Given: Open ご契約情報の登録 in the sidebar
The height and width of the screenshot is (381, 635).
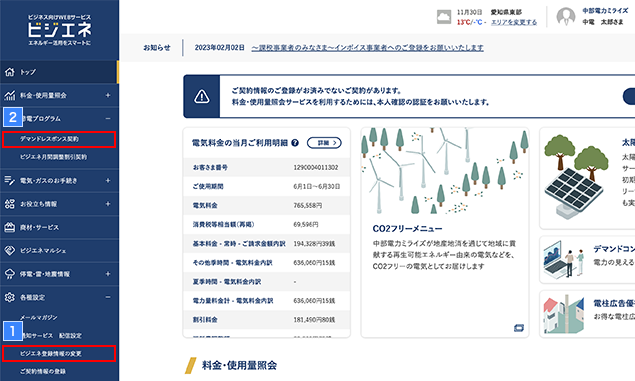Looking at the screenshot, I should [43, 371].
